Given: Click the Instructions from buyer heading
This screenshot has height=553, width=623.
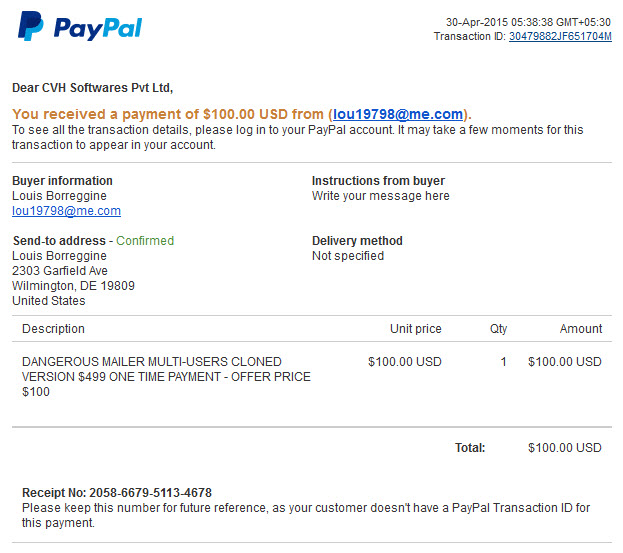Looking at the screenshot, I should (x=378, y=181).
